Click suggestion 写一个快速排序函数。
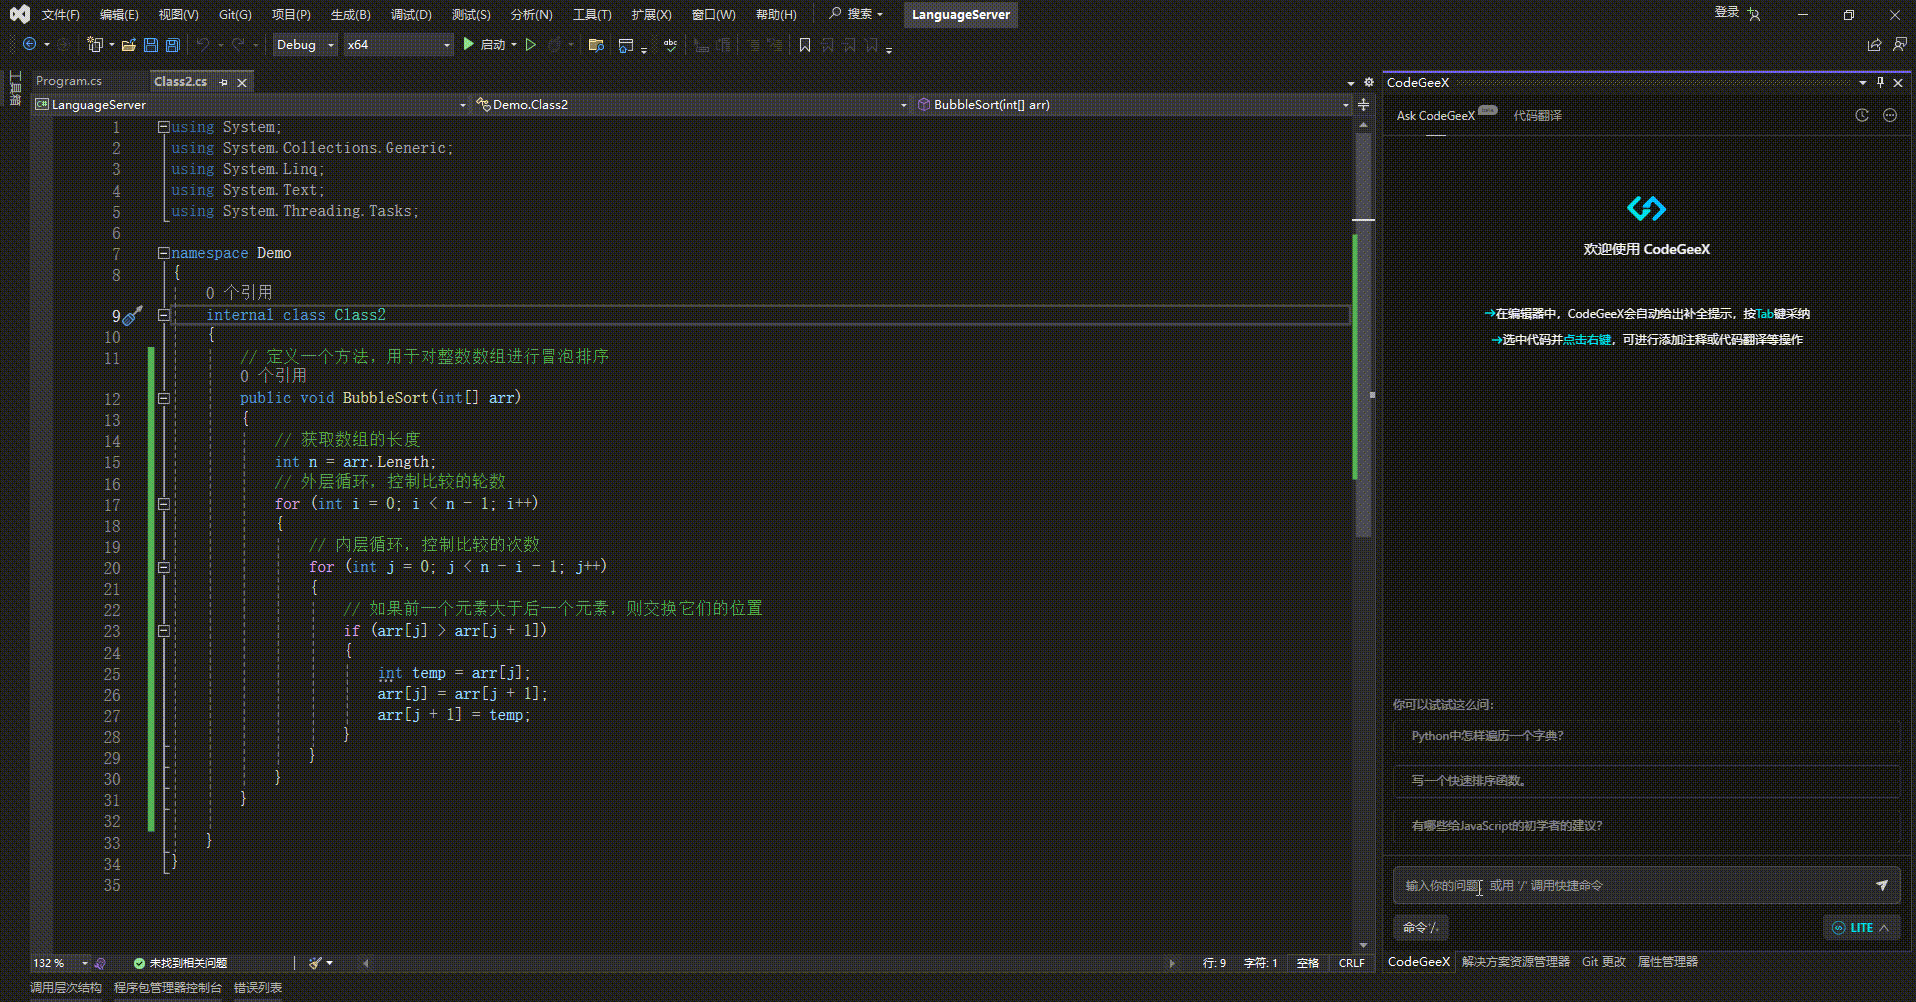This screenshot has width=1916, height=1002. point(1646,781)
